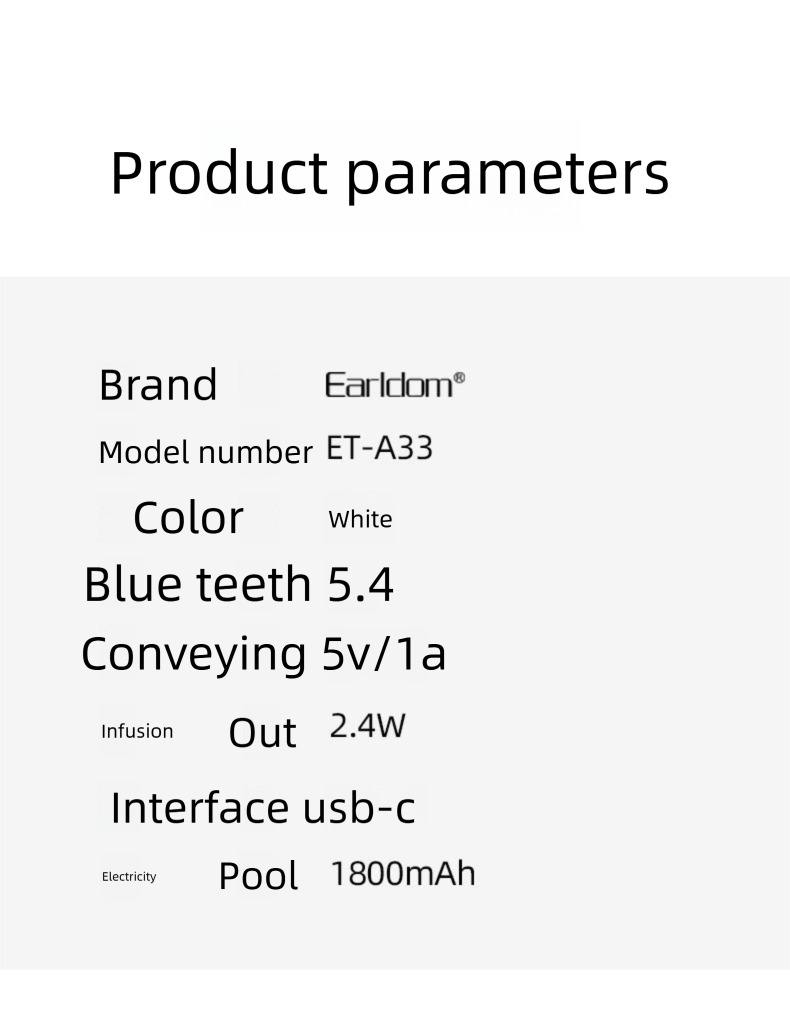The height and width of the screenshot is (1011, 790).
Task: Click the small Infusion label
Action: [137, 731]
